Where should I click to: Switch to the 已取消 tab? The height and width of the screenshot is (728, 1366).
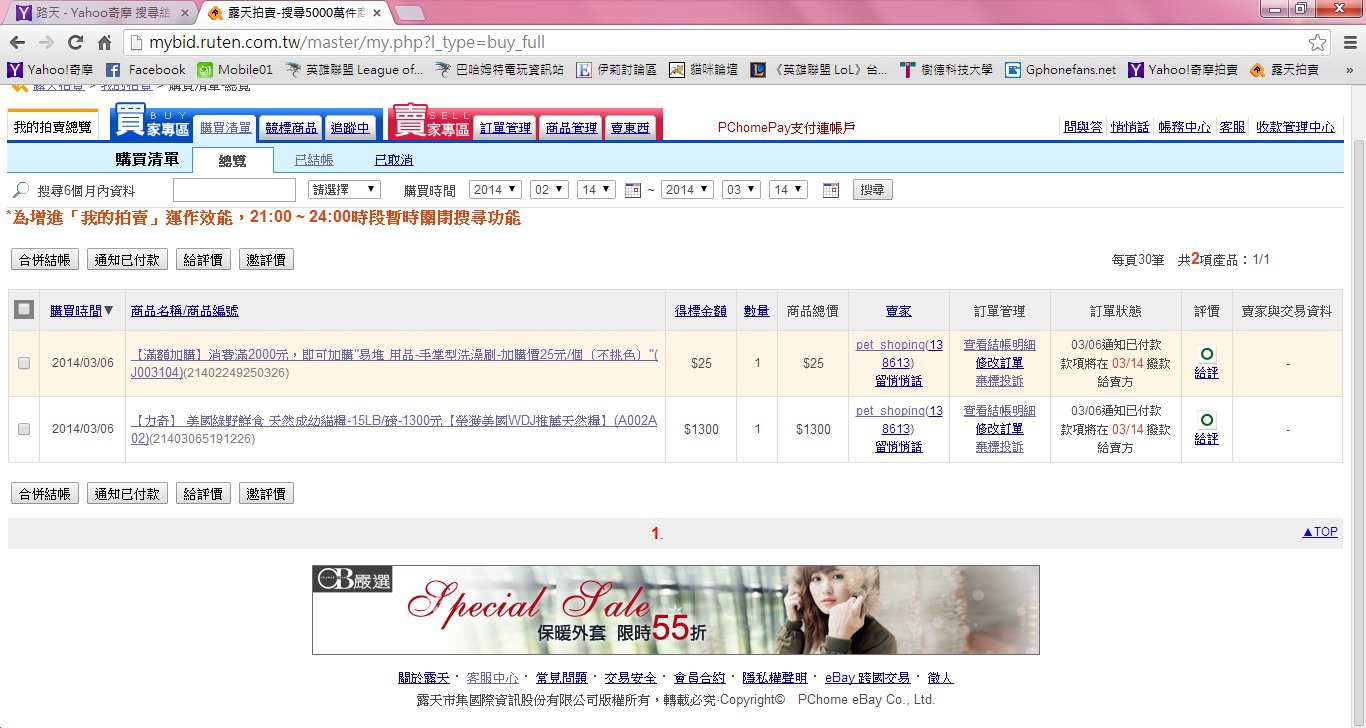394,160
